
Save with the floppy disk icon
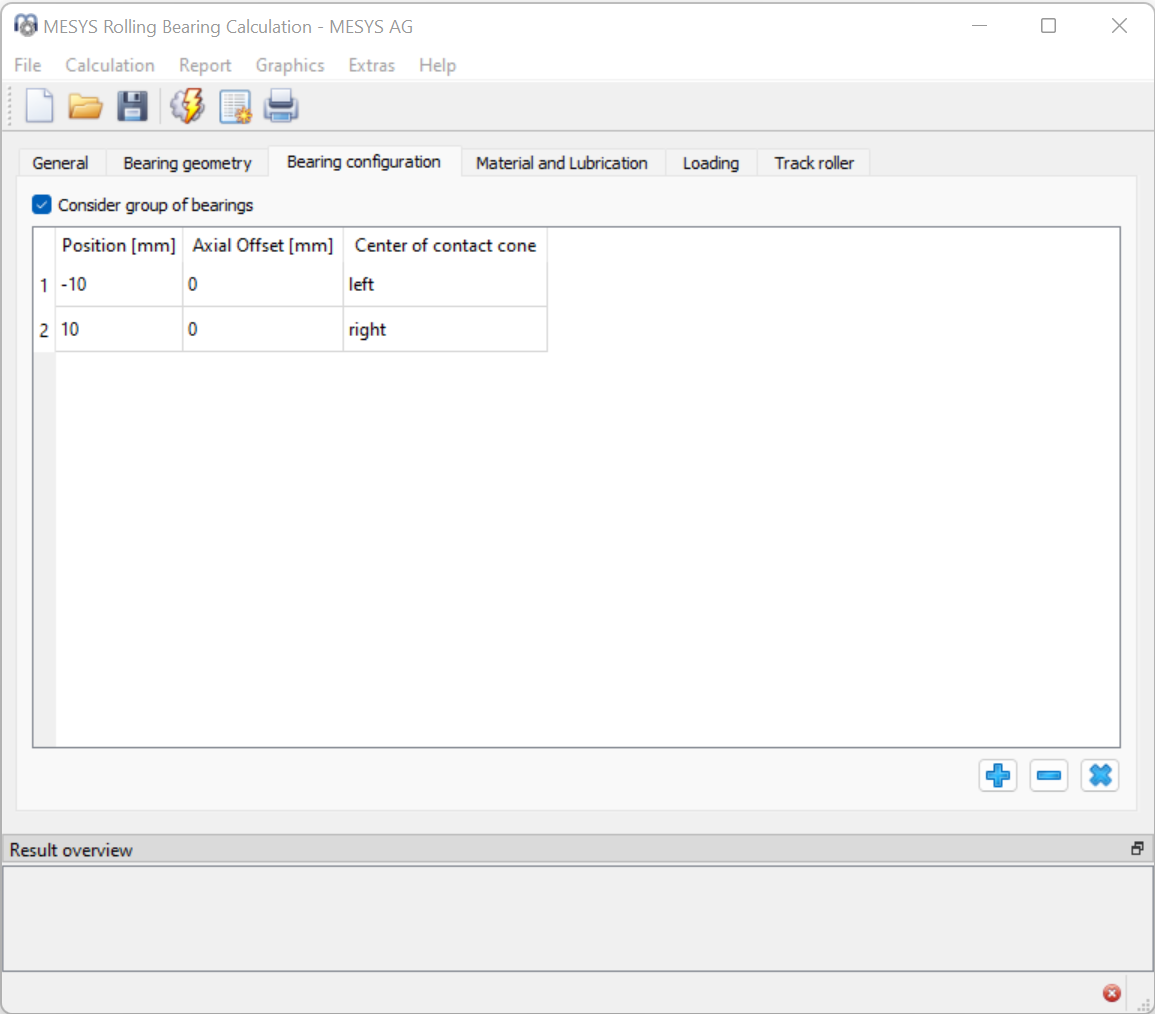click(132, 105)
